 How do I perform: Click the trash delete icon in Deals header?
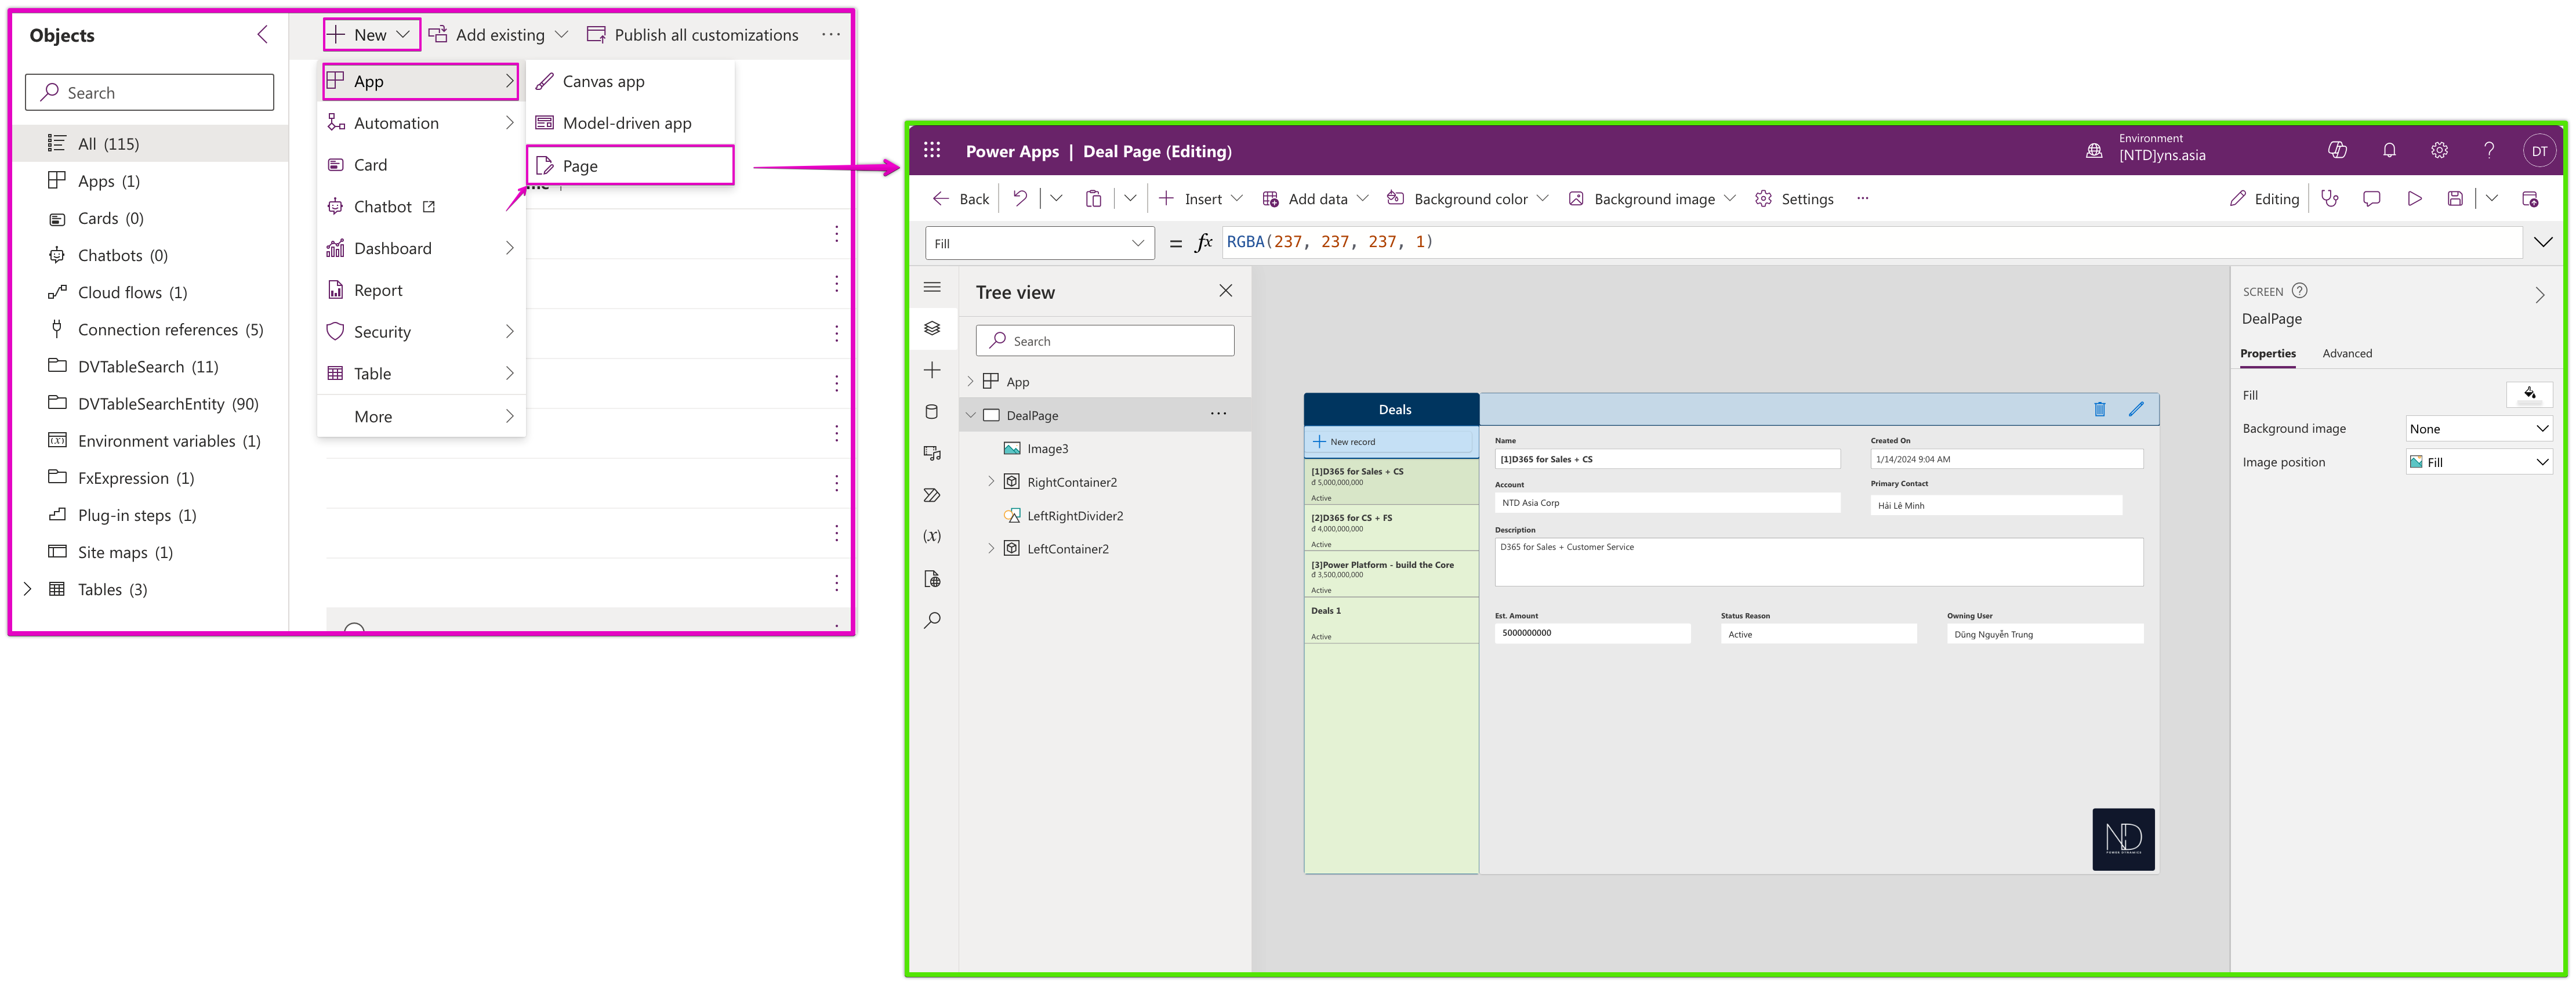click(2100, 409)
